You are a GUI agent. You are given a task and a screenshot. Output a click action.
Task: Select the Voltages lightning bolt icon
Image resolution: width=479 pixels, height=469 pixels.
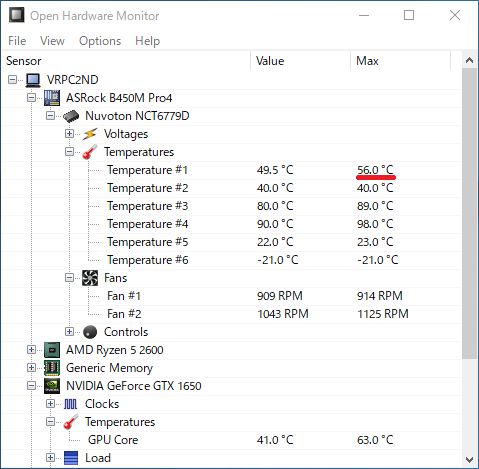pyautogui.click(x=90, y=134)
